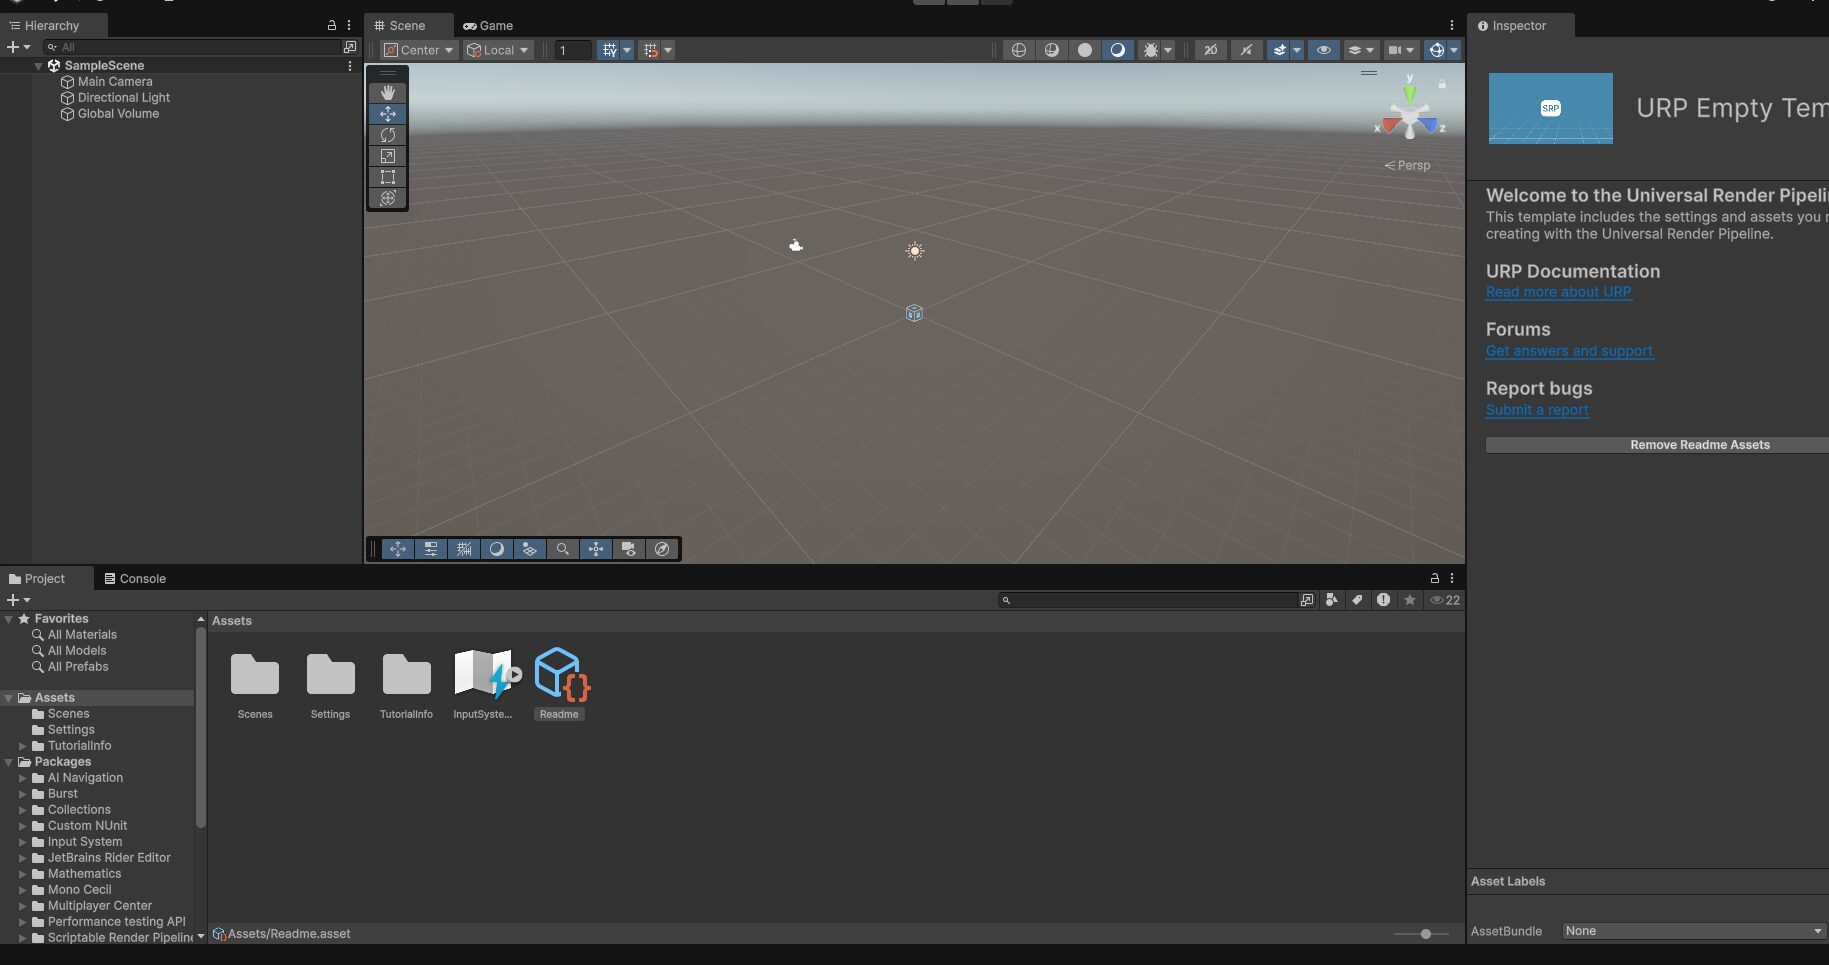Expand the TutorialInfo folder in tree
Viewport: 1829px width, 965px height.
[22, 746]
